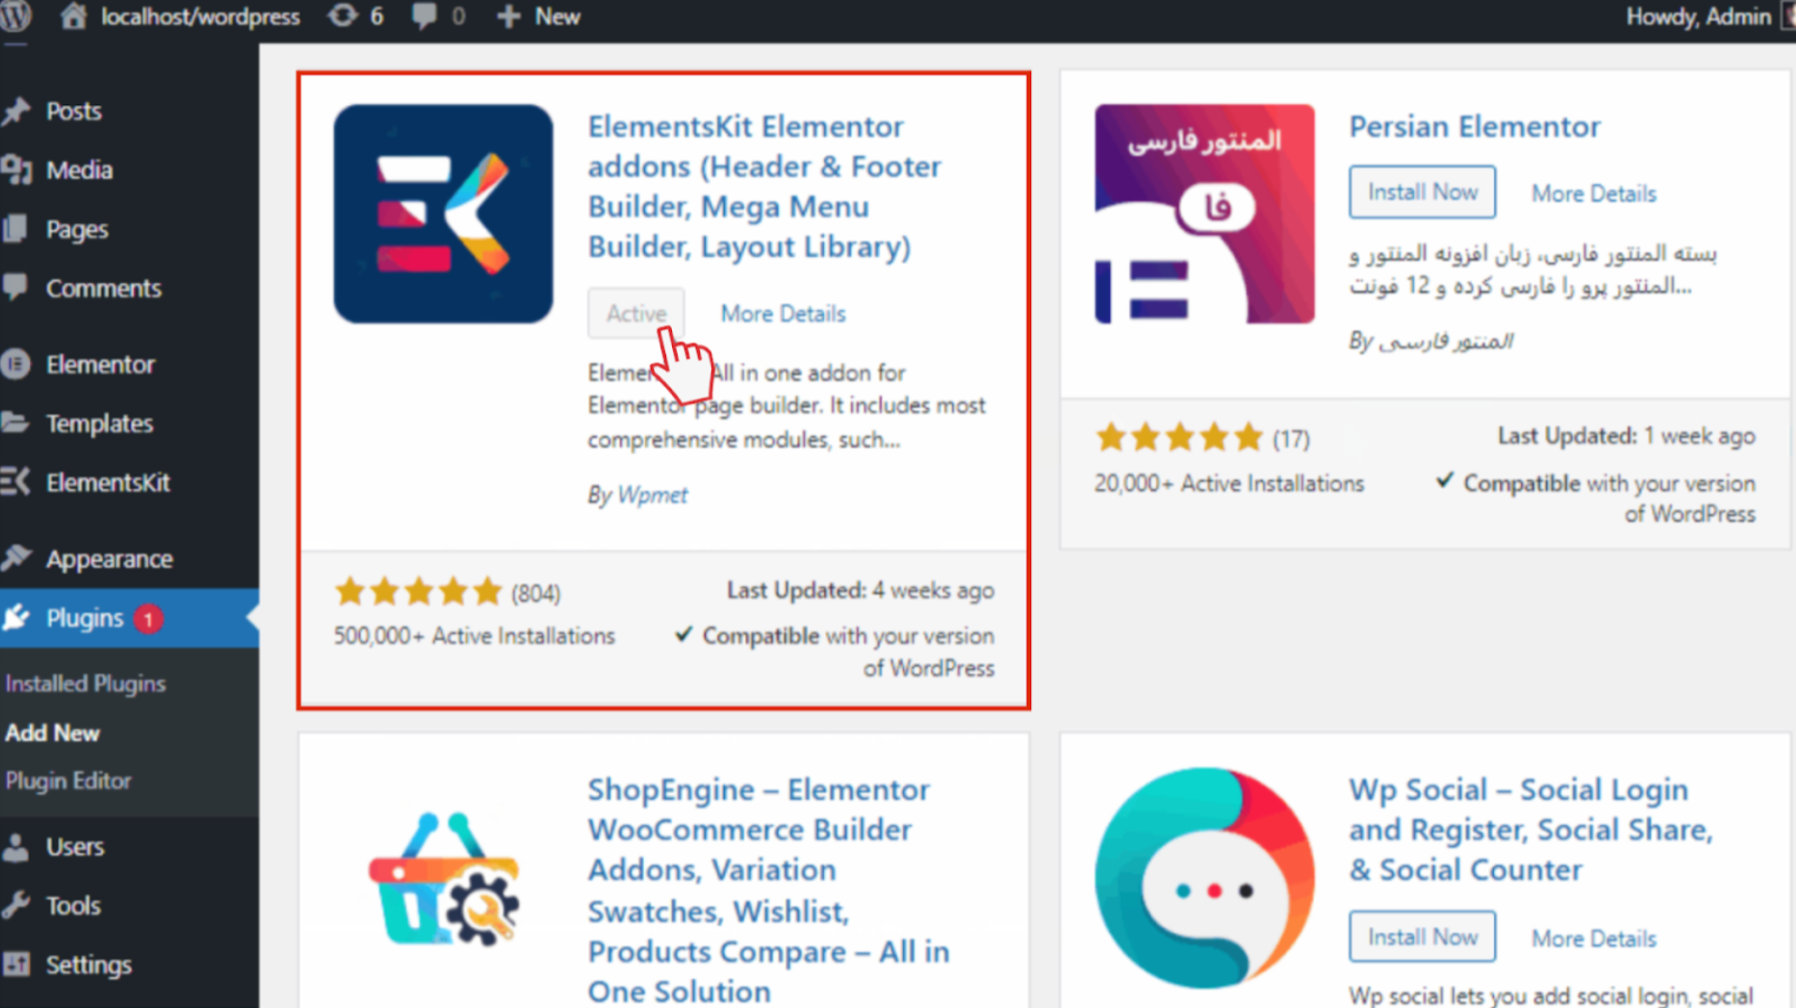Click the ElementsKit EK icon in sidebar
This screenshot has width=1796, height=1008.
[x=15, y=482]
